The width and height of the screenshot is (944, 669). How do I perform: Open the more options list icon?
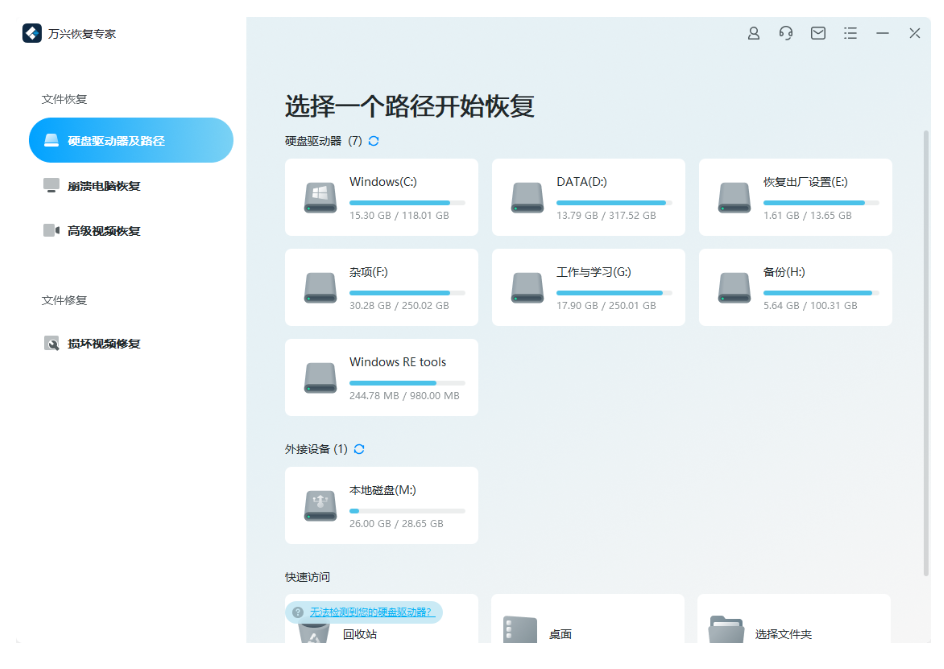coord(850,33)
